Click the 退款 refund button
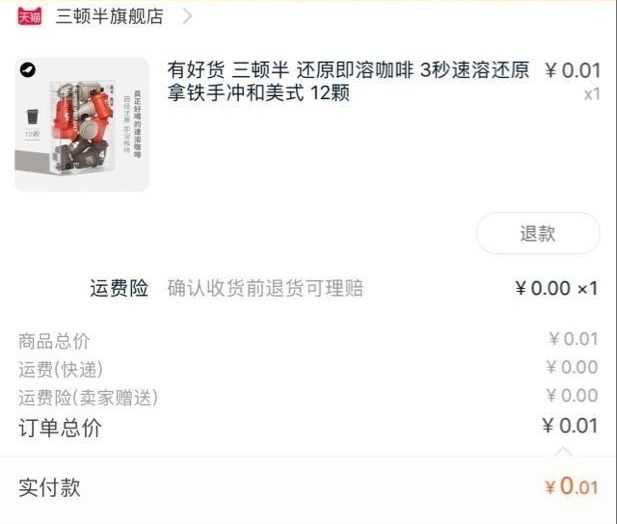This screenshot has height=524, width=617. 538,233
